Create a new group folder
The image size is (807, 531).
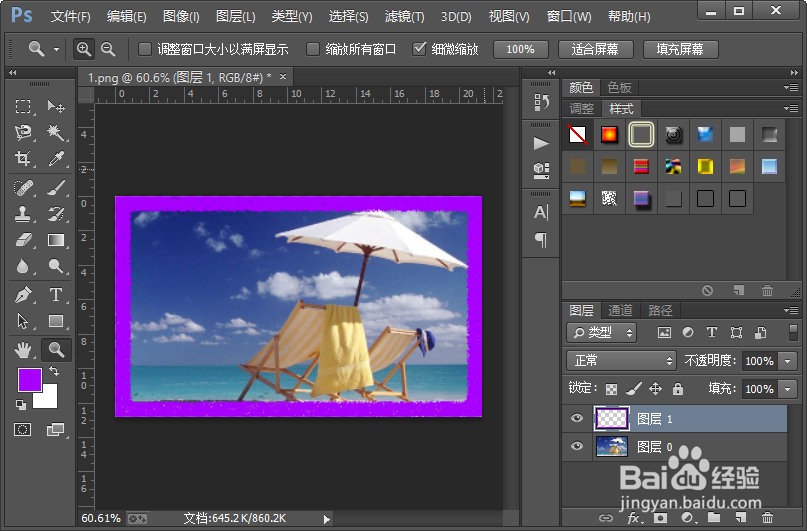tap(714, 518)
